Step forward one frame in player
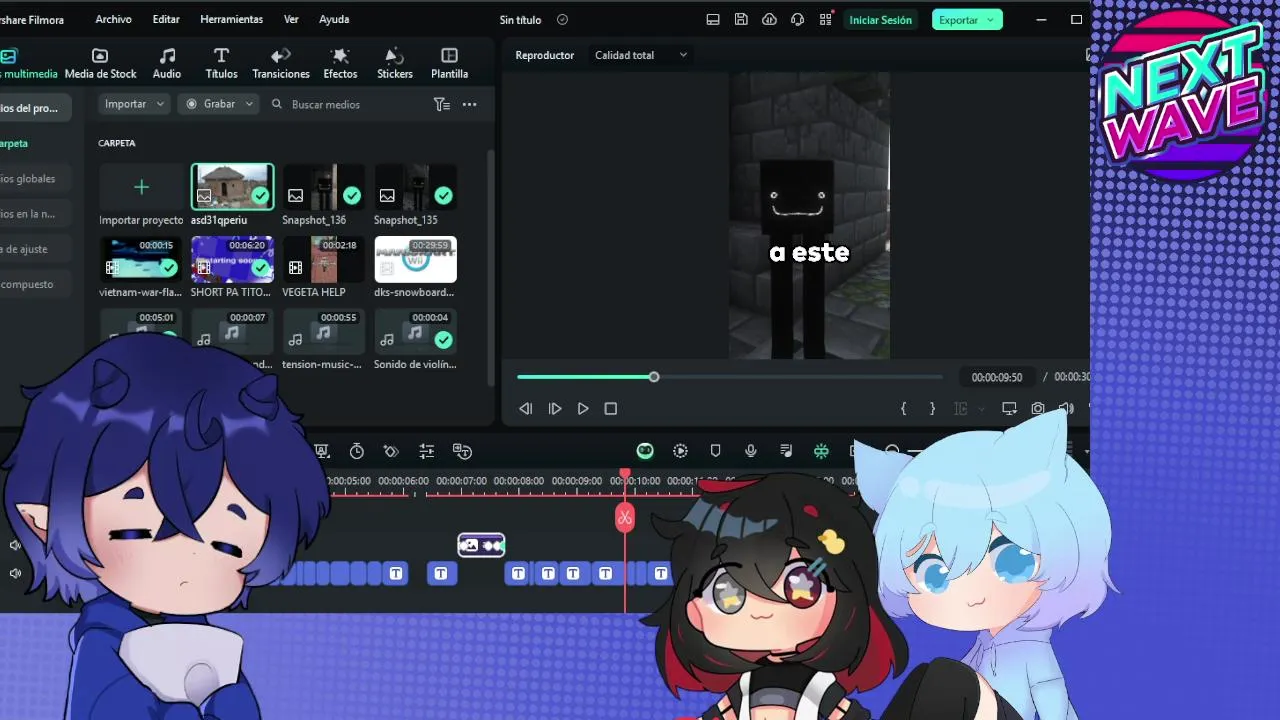Viewport: 1280px width, 720px height. [x=554, y=408]
